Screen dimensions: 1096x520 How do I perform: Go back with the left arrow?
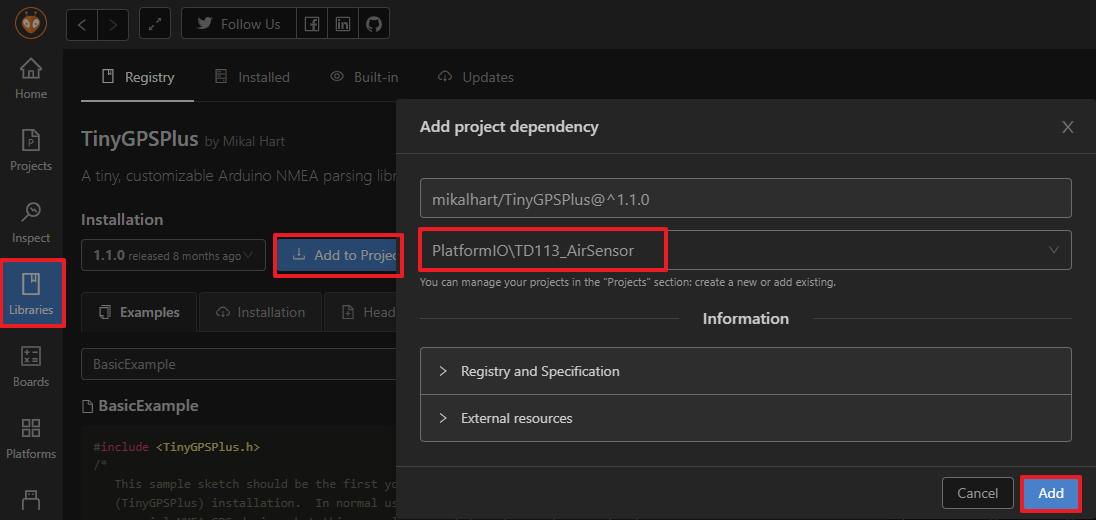click(82, 24)
